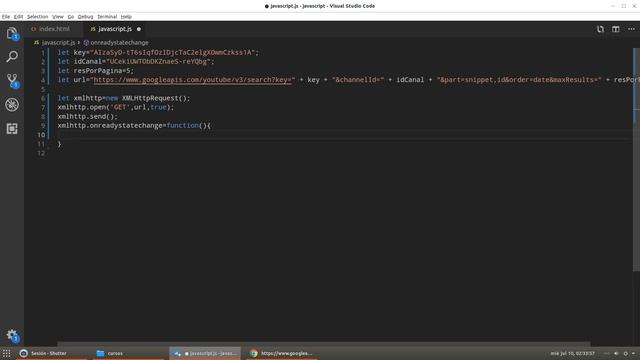The width and height of the screenshot is (640, 360).
Task: Click the power settings icon in system tray
Action: point(626,353)
